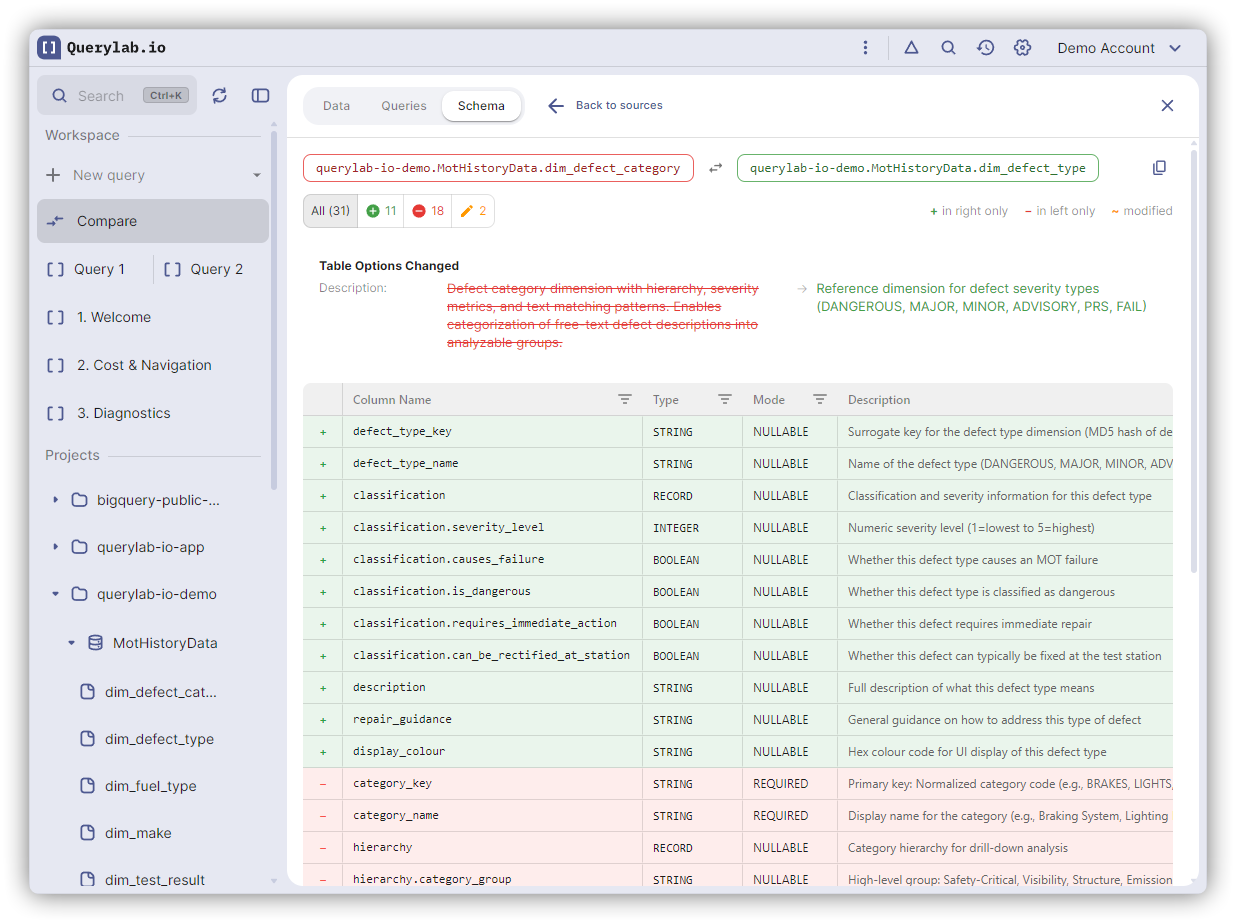Click the Back to sources link
Viewport: 1236px width, 923px height.
click(605, 106)
